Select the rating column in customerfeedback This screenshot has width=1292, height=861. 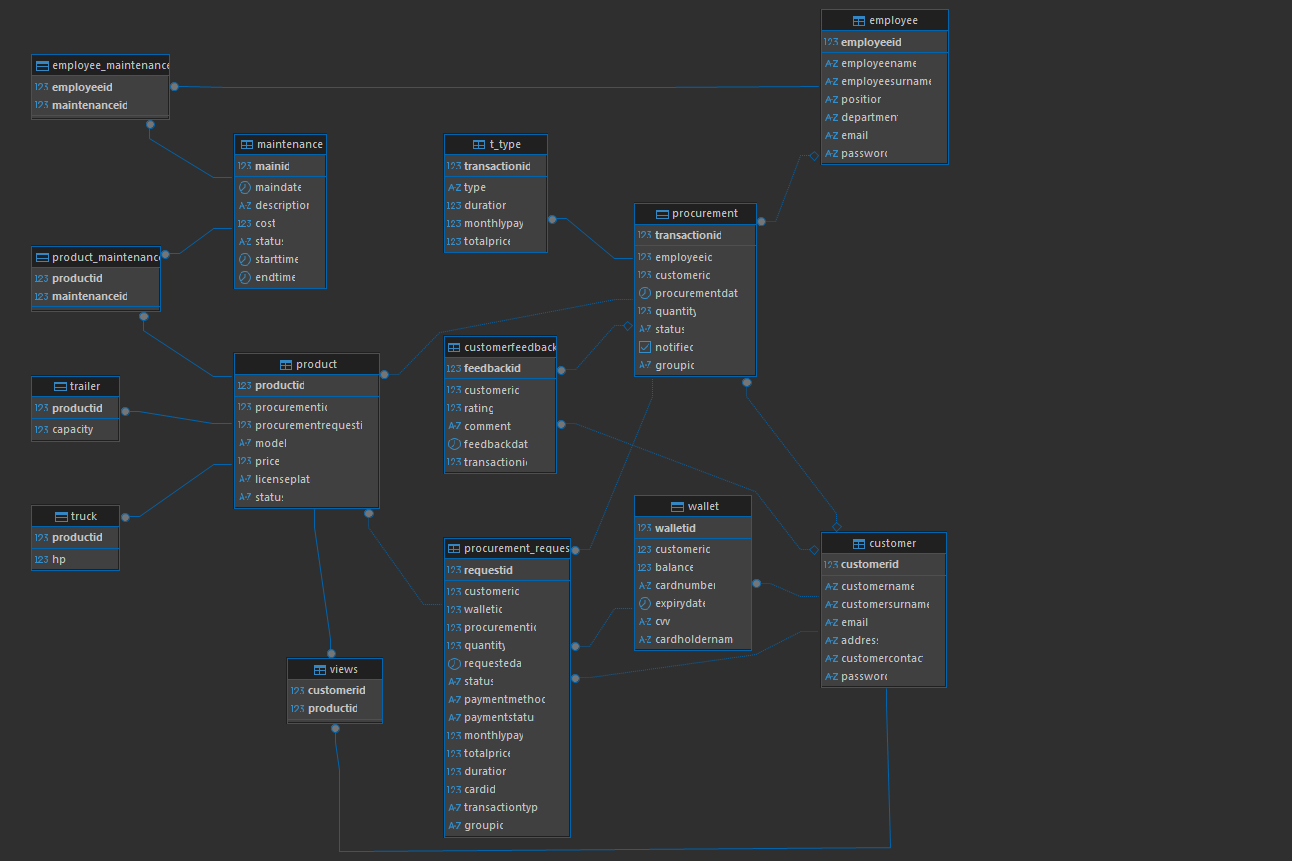tap(478, 408)
